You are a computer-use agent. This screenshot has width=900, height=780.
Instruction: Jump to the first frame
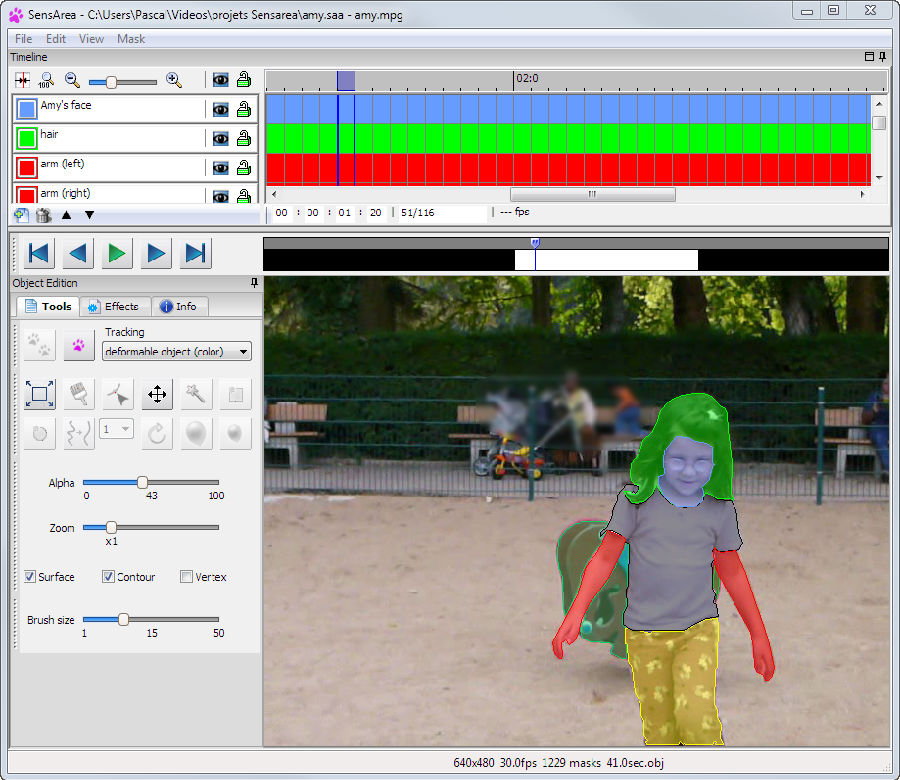point(39,254)
